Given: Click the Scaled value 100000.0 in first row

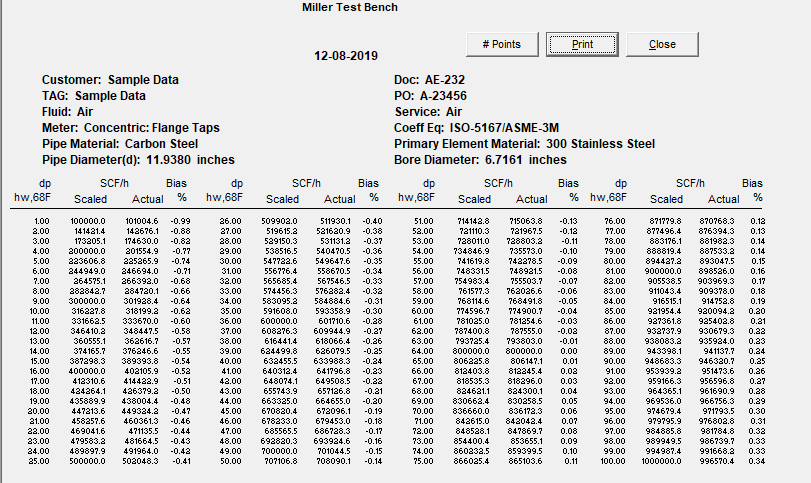Looking at the screenshot, I should [89, 220].
